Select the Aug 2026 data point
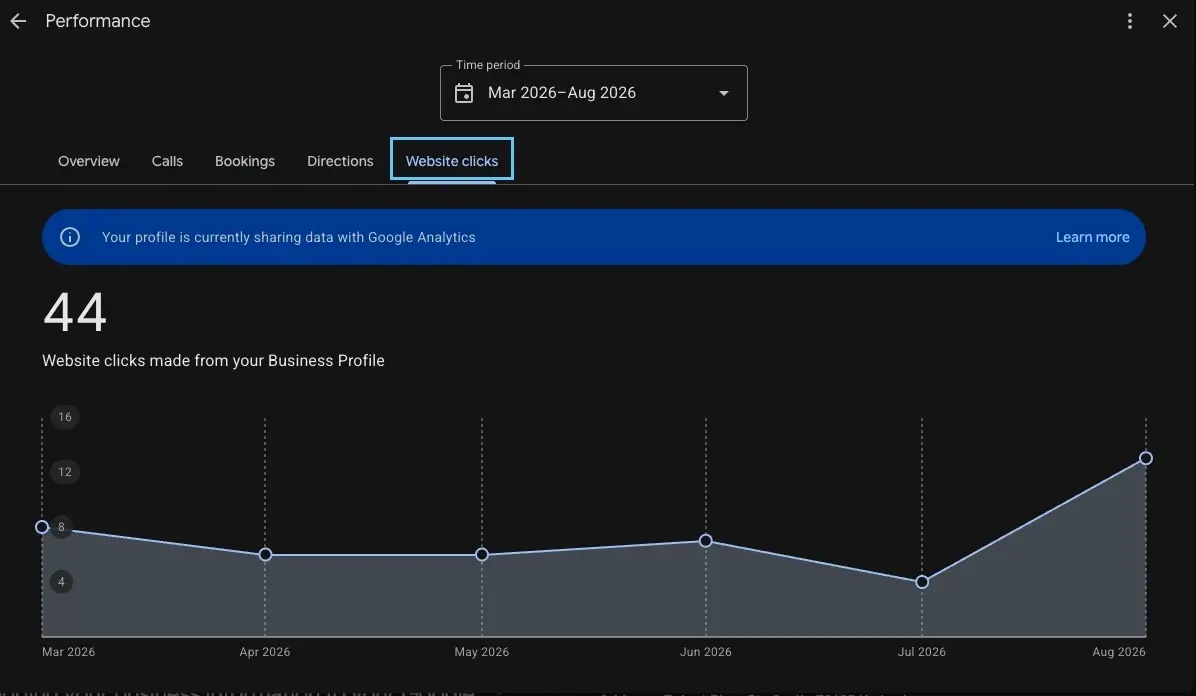The width and height of the screenshot is (1196, 696). 1146,459
